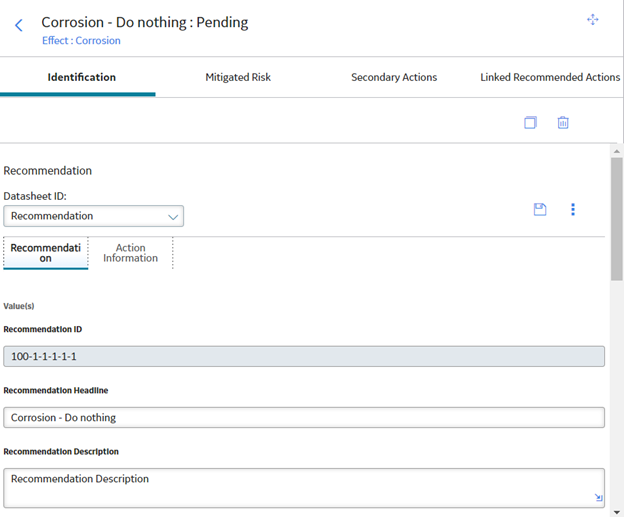Click the Datasheet ID dropdown chevron

pos(173,217)
